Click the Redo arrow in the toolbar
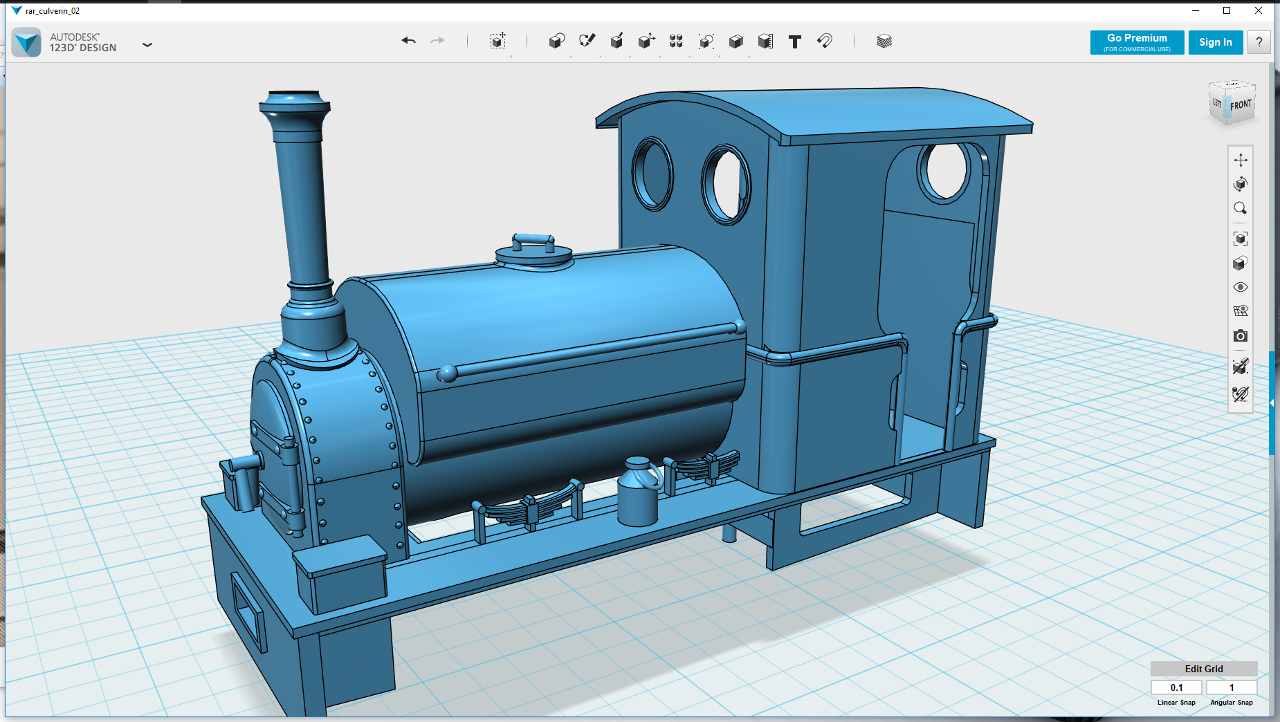Image resolution: width=1280 pixels, height=722 pixels. tap(437, 41)
